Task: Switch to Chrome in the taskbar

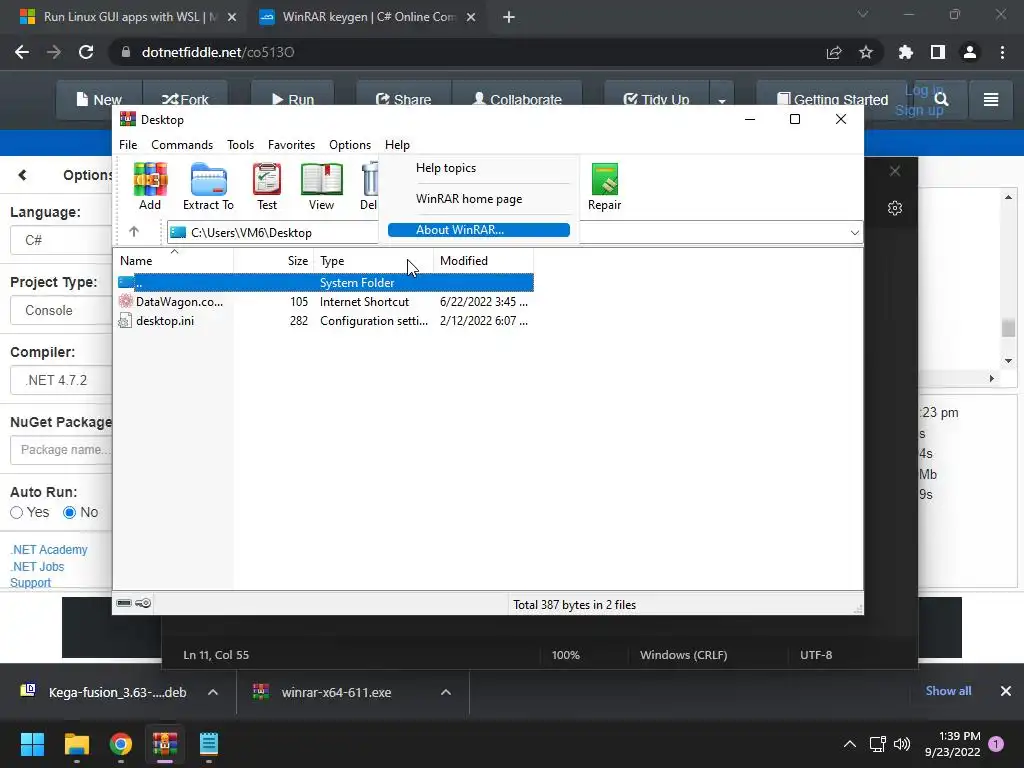Action: pyautogui.click(x=121, y=744)
